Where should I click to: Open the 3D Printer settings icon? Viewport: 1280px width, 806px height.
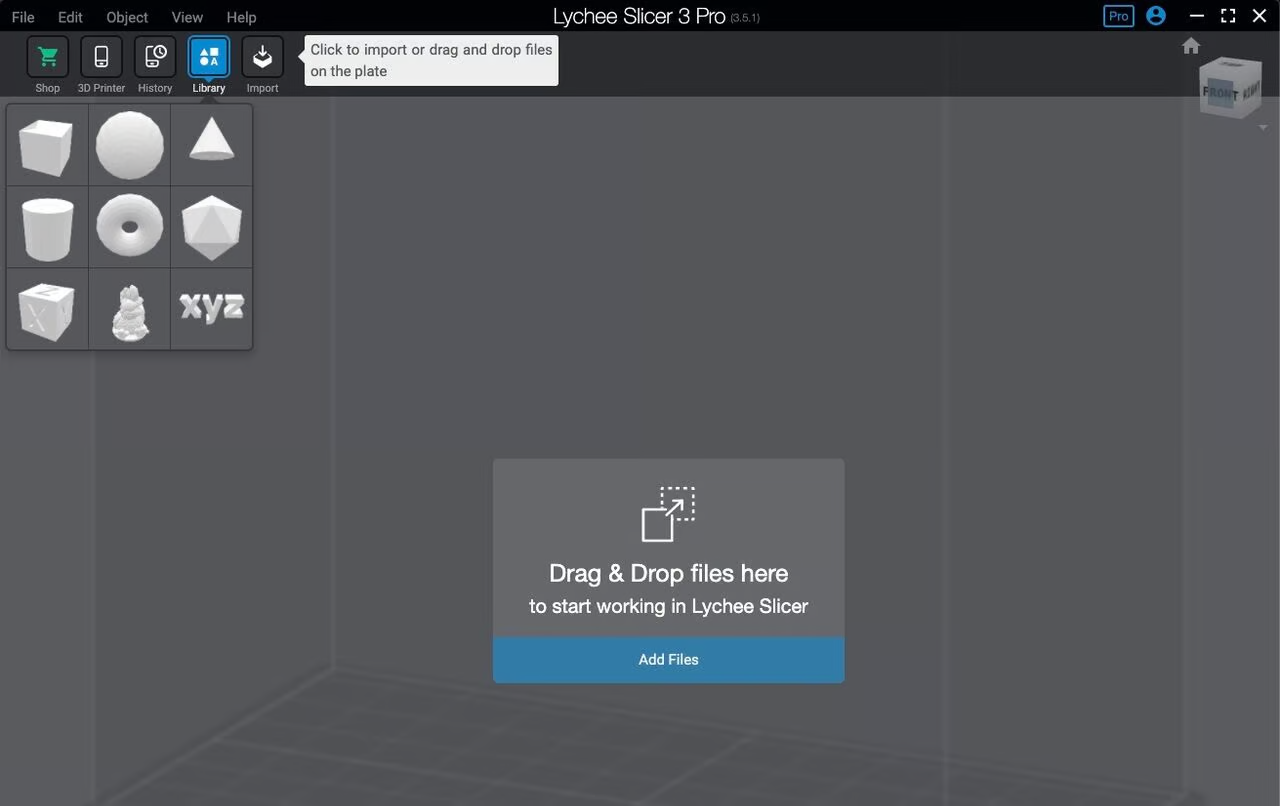pyautogui.click(x=101, y=58)
